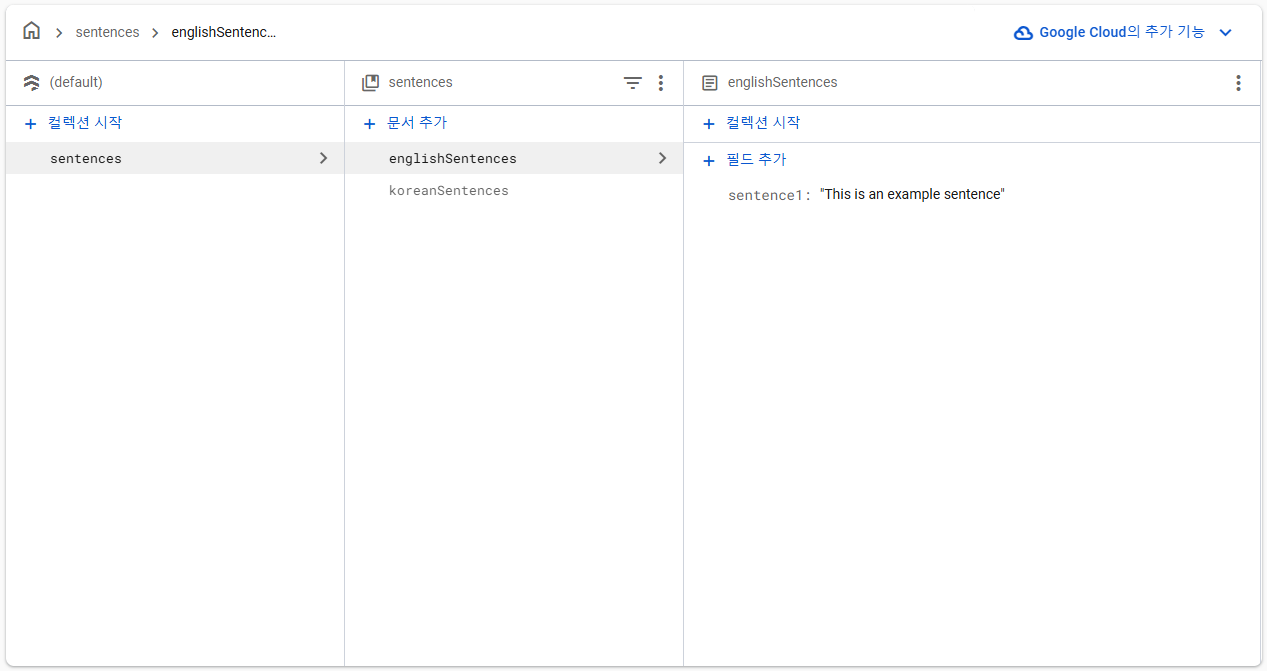
Task: Click the englishSentences document icon in header
Action: tap(710, 83)
